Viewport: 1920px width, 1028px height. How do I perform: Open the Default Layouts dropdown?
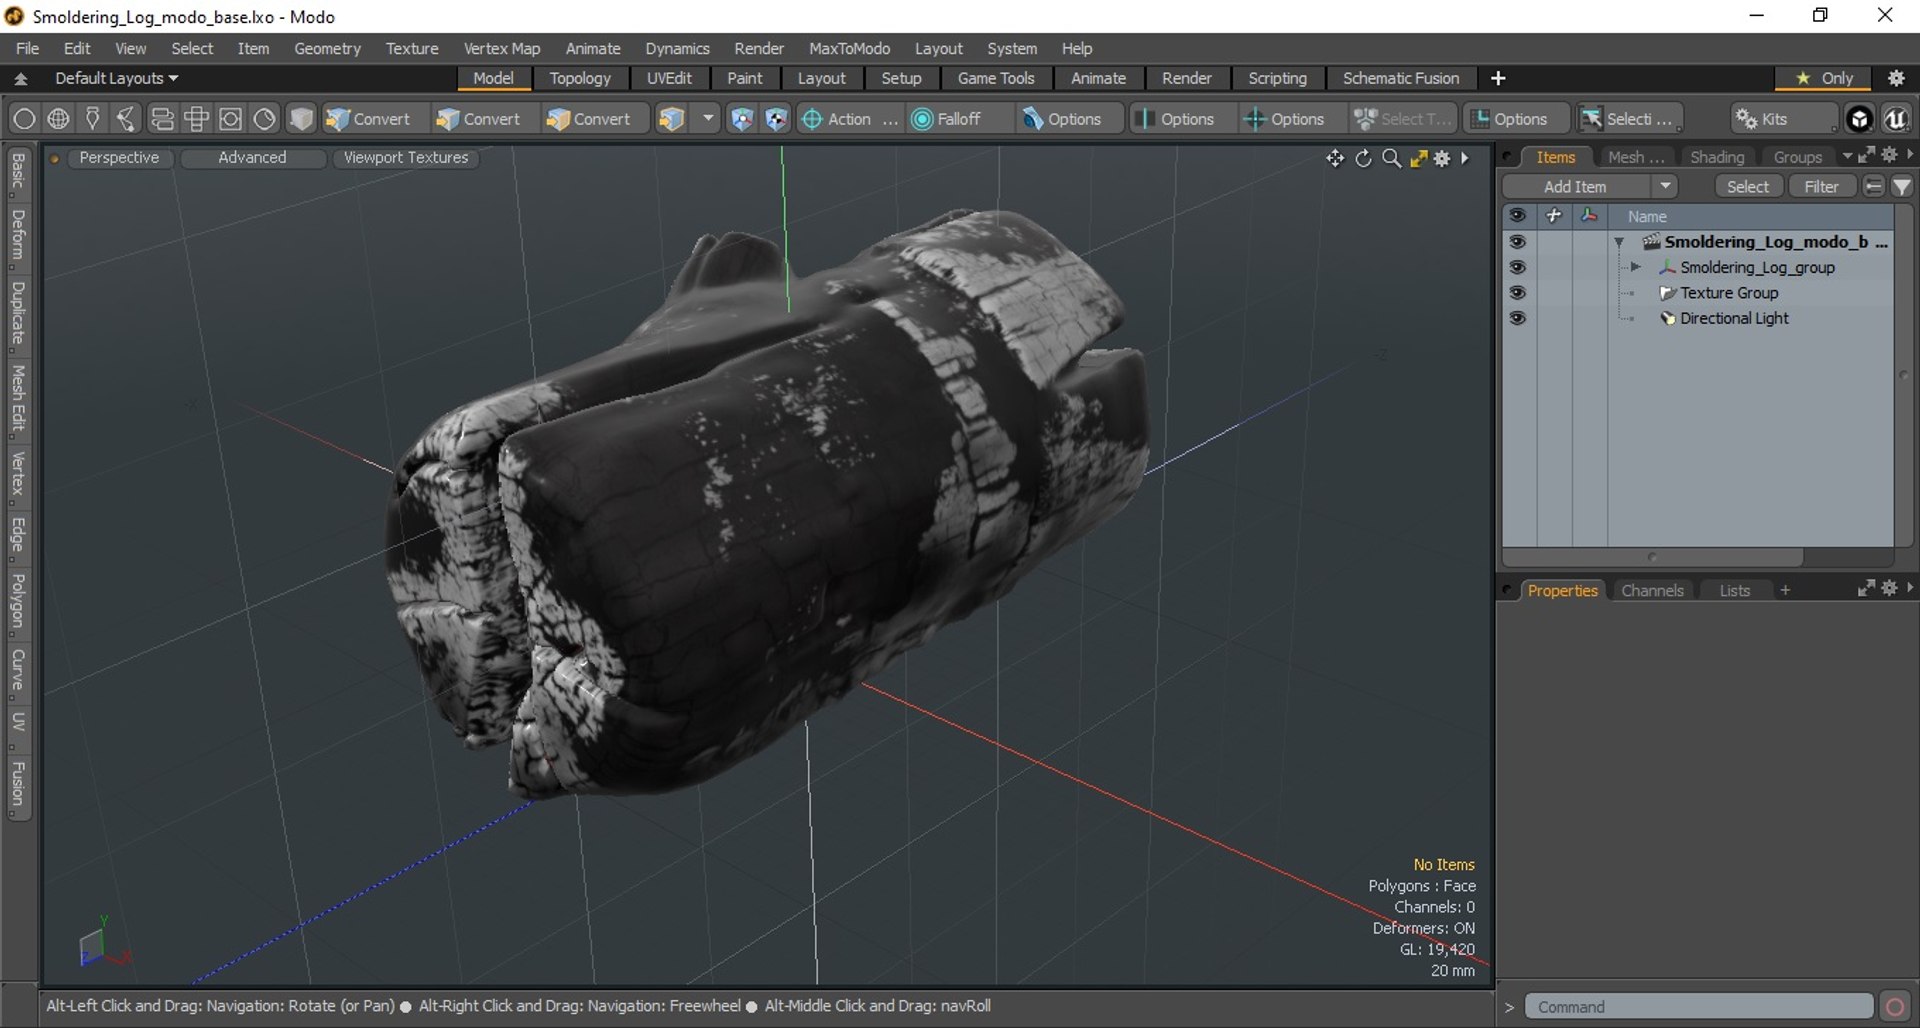coord(116,78)
